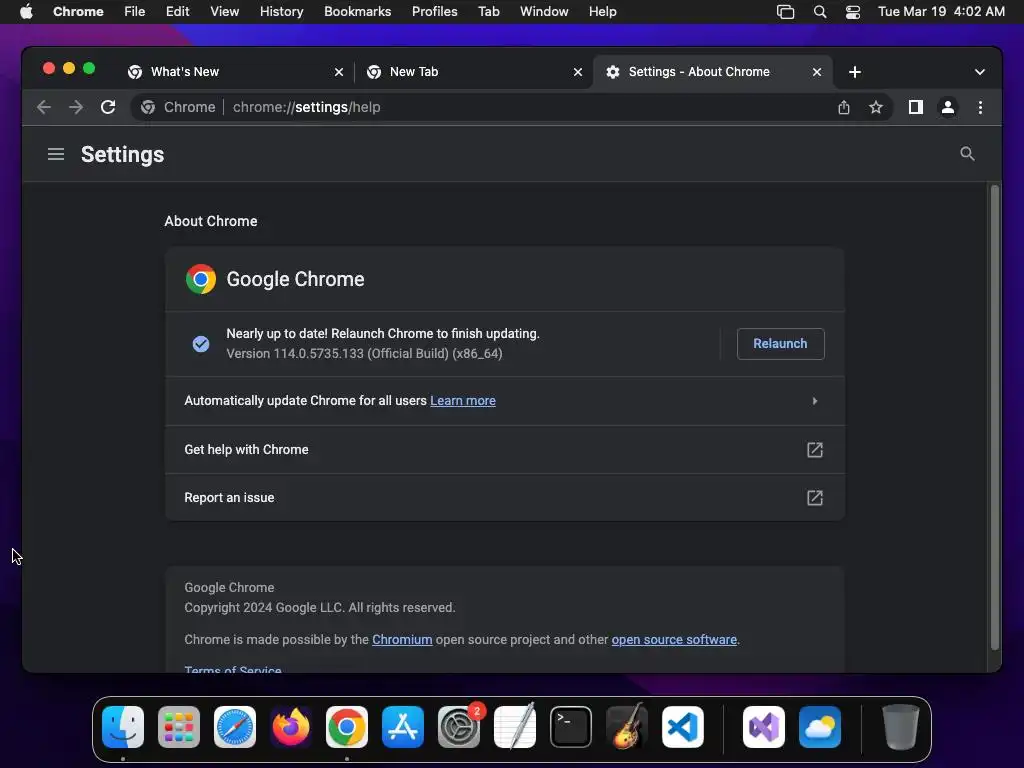Reload the current page
The image size is (1024, 768).
[x=108, y=107]
